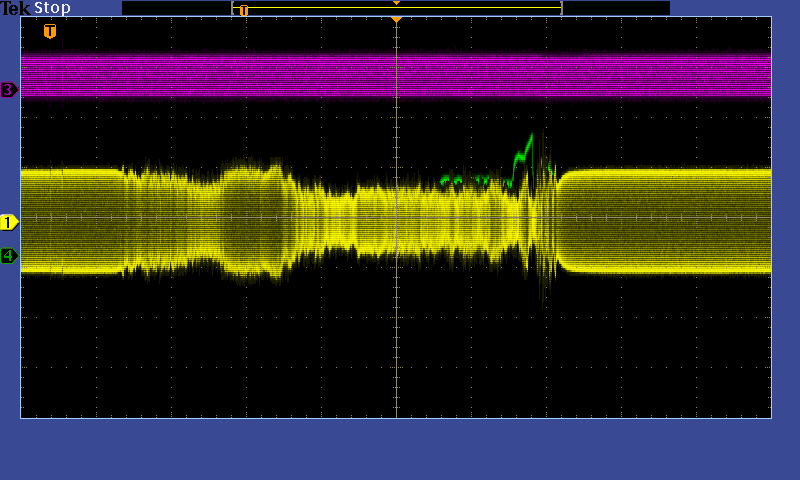Viewport: 800px width, 480px height.
Task: Click the dark record bar right of bracket
Action: click(x=615, y=8)
